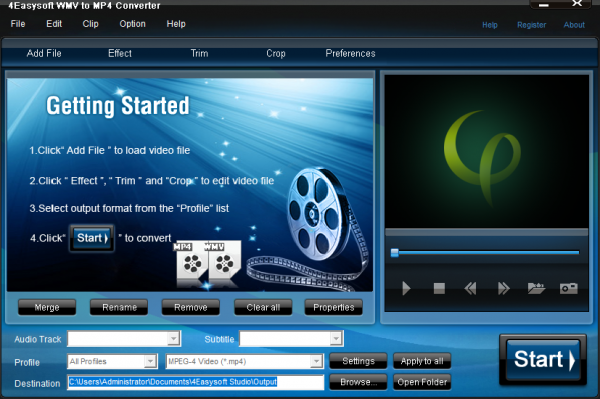Click the video preview area
600x399 pixels.
[x=486, y=151]
